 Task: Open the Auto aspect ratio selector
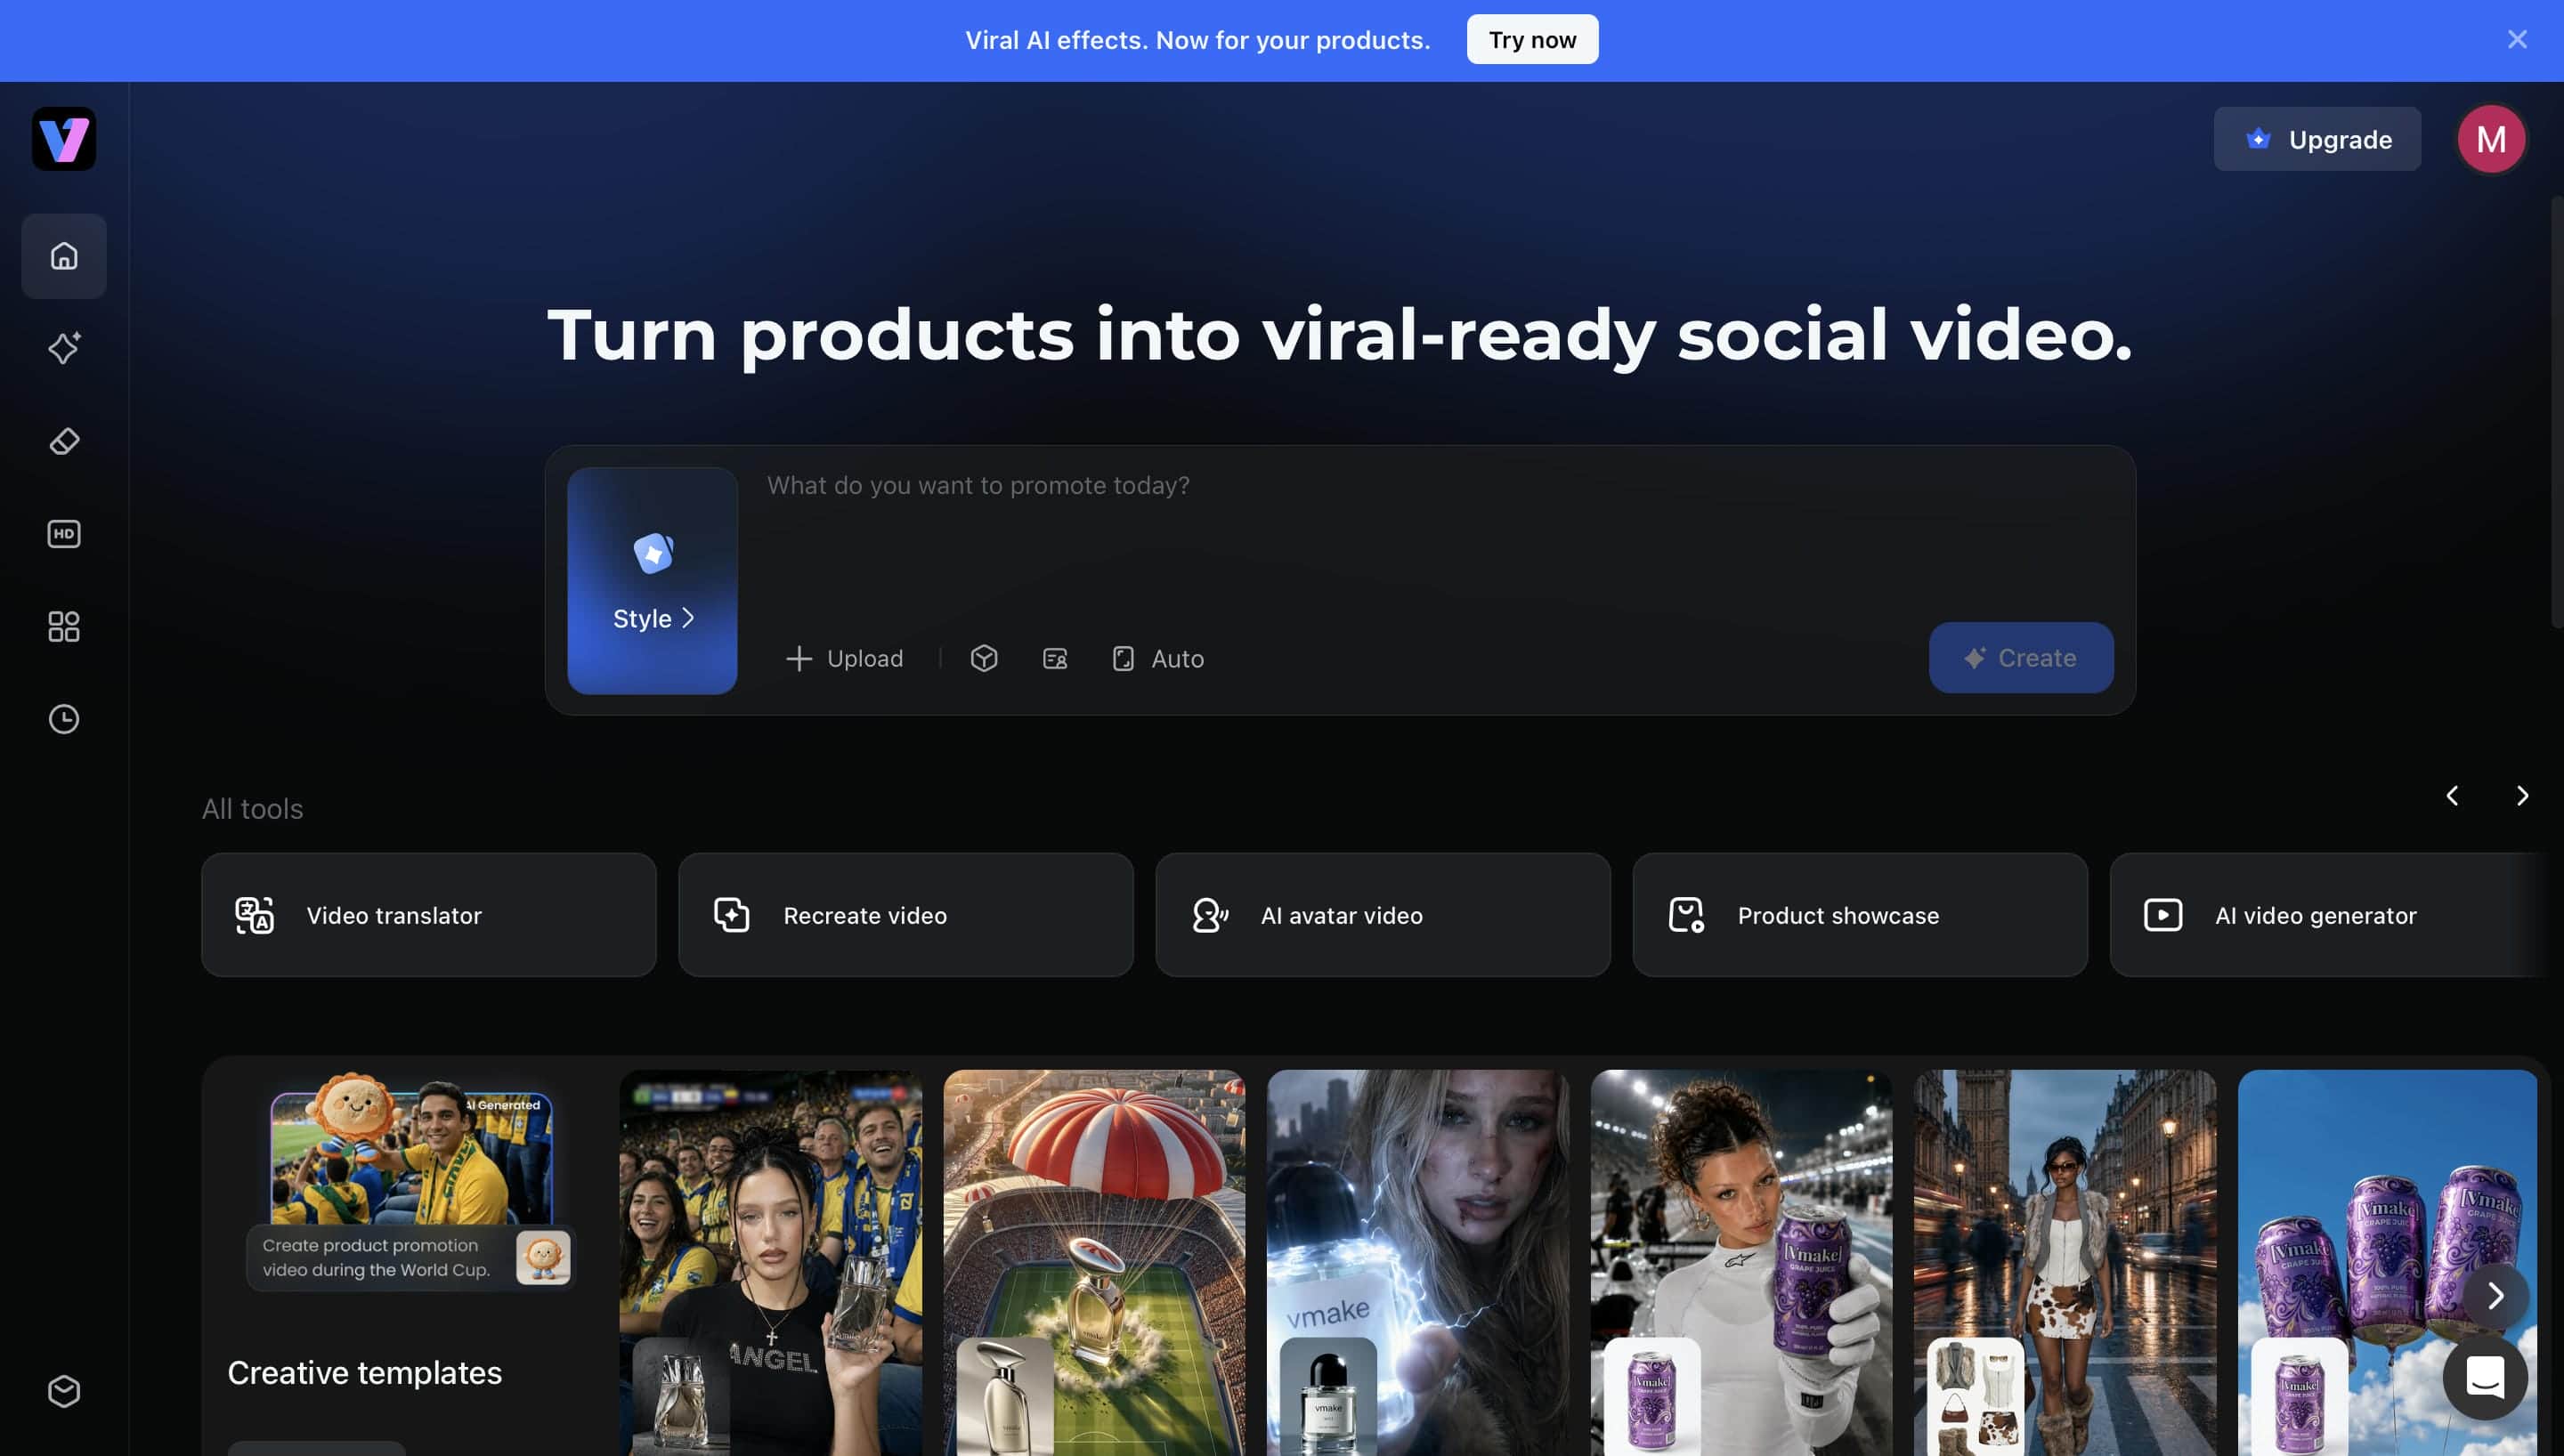coord(1158,658)
